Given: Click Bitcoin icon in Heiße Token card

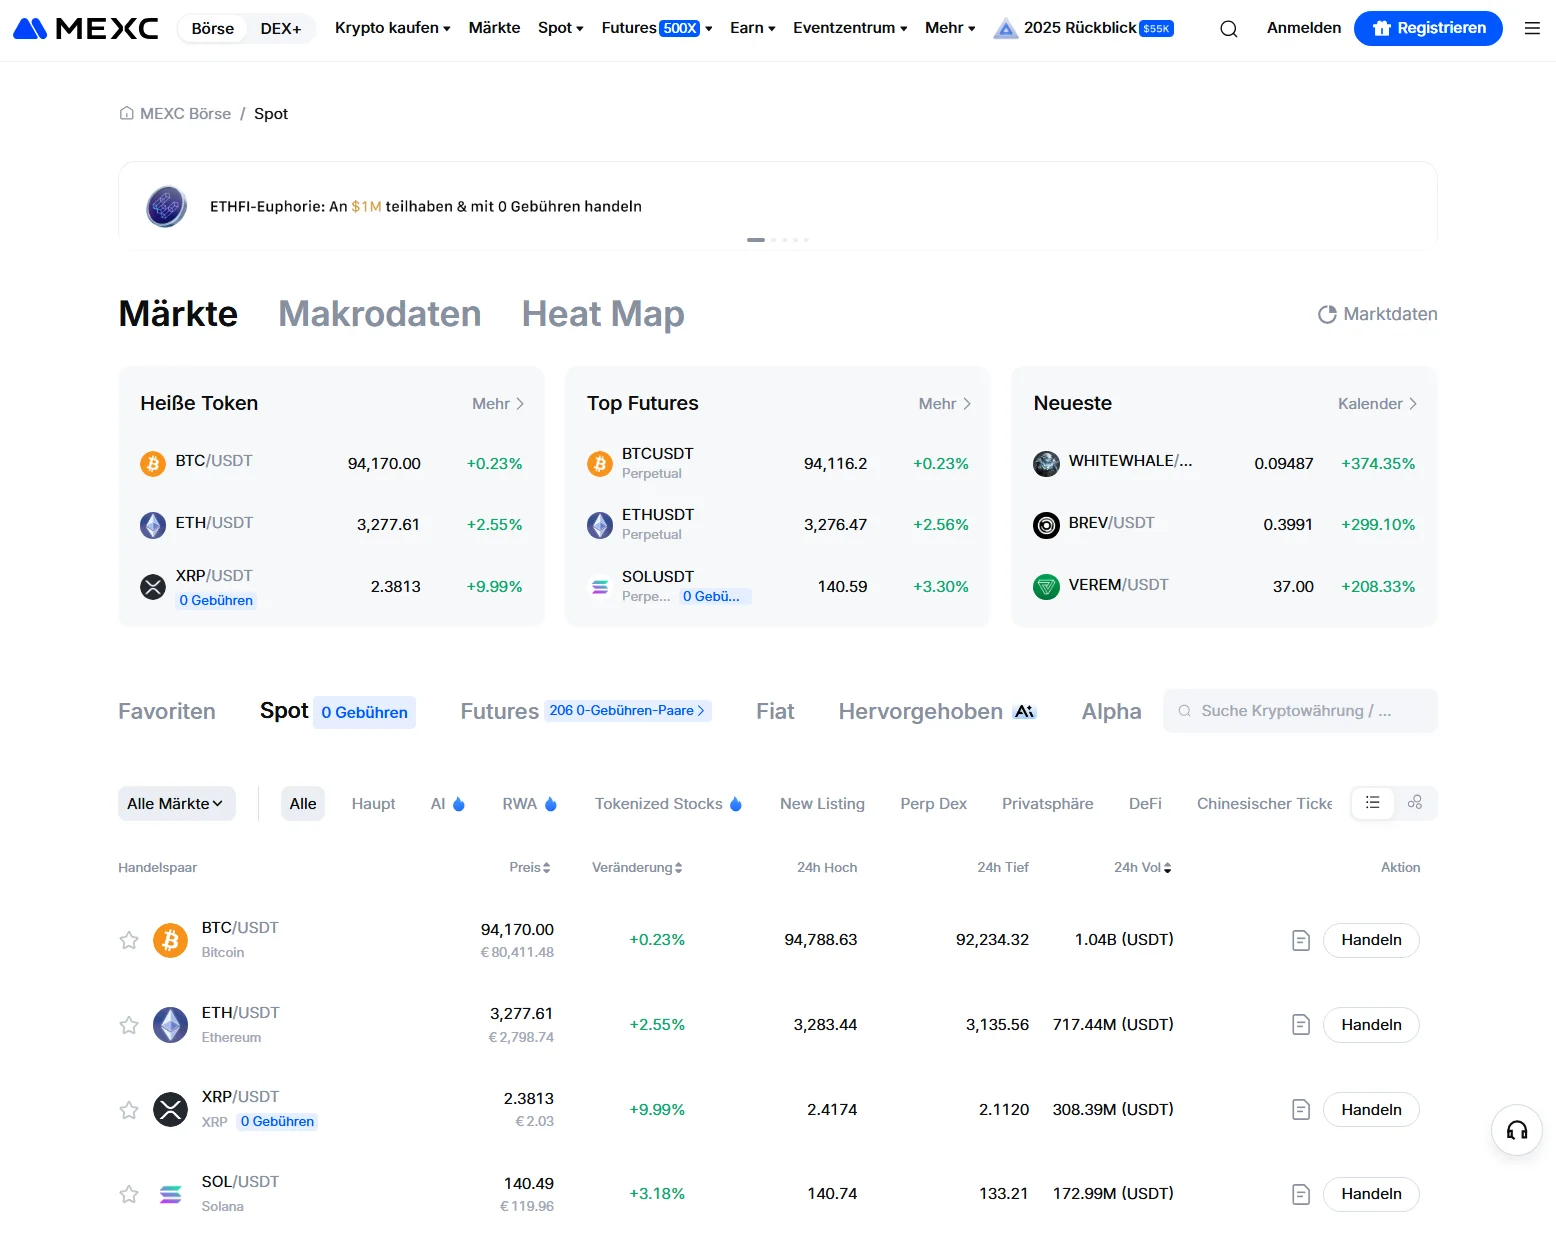Looking at the screenshot, I should [153, 463].
